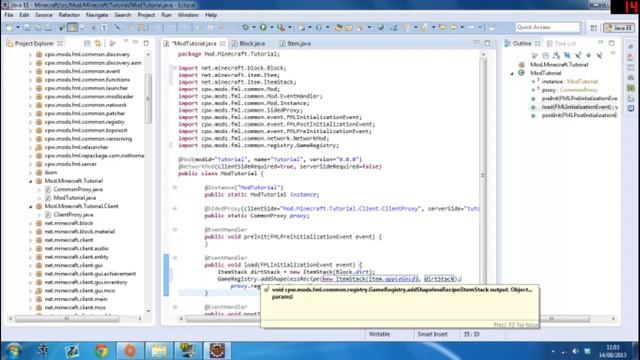Viewport: 640px width, 360px height.
Task: Click the Open Type toolbar icon
Action: 338,27
